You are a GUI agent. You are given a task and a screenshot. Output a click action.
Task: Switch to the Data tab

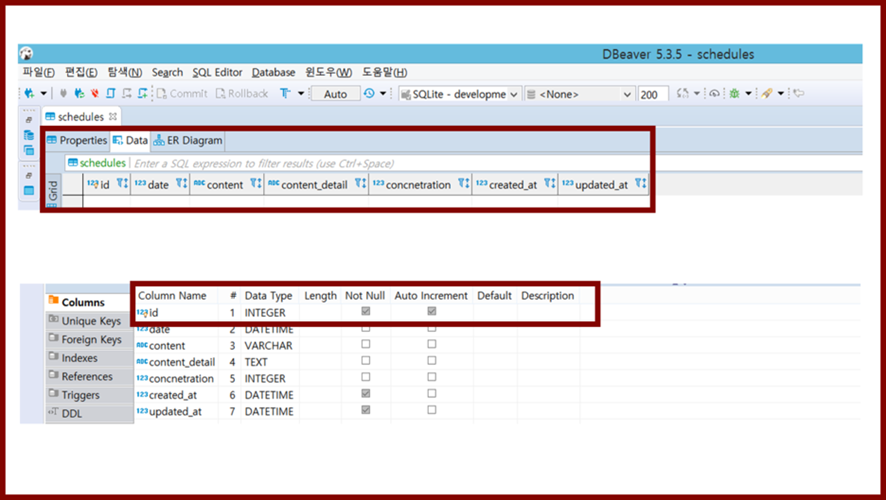(x=130, y=140)
